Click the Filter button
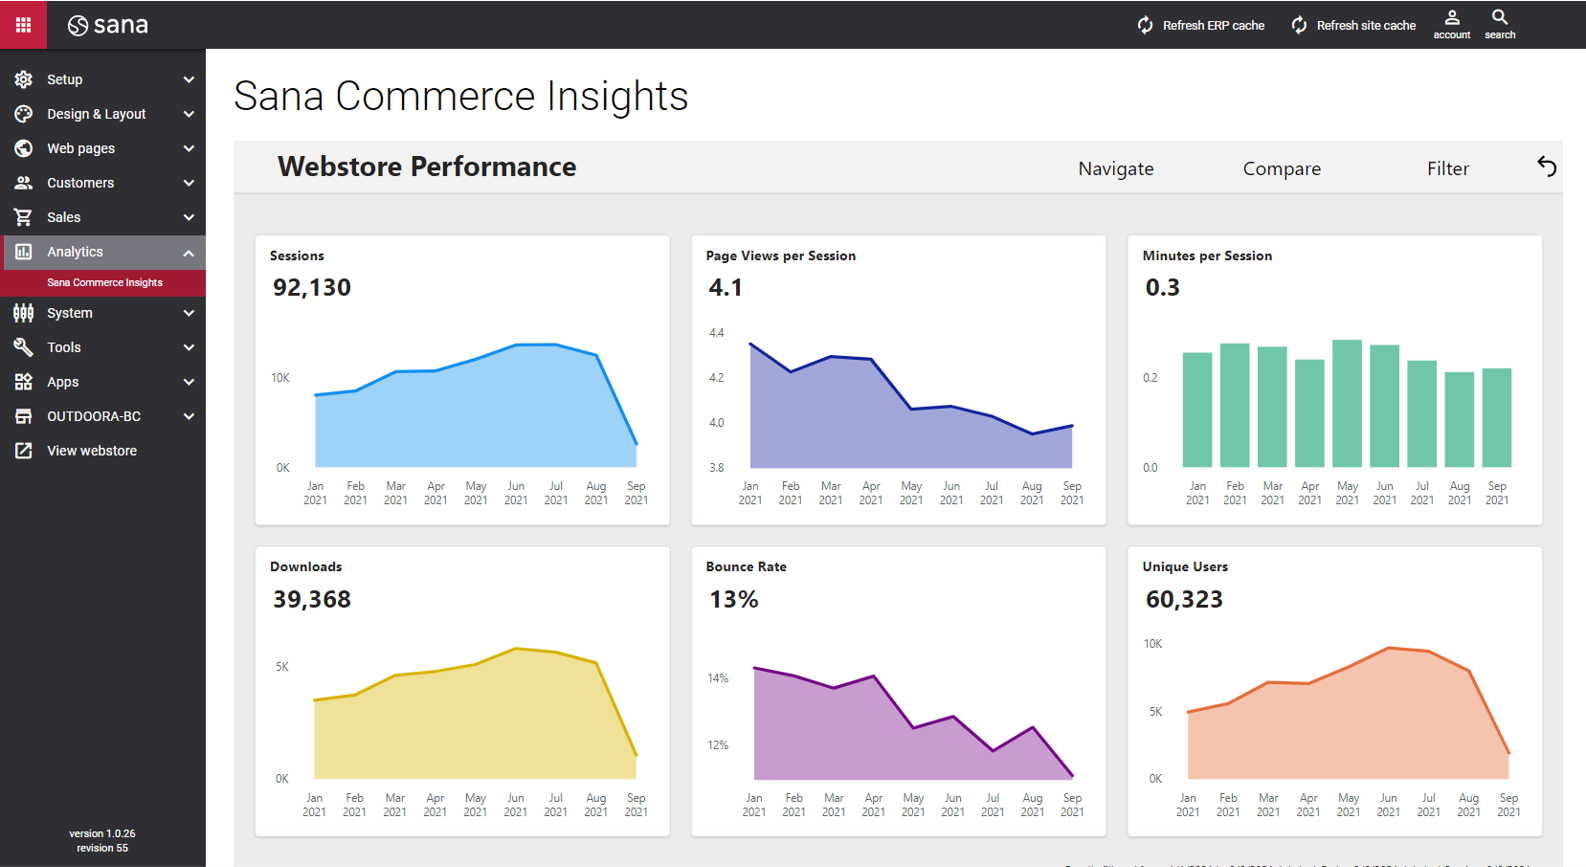 point(1448,168)
